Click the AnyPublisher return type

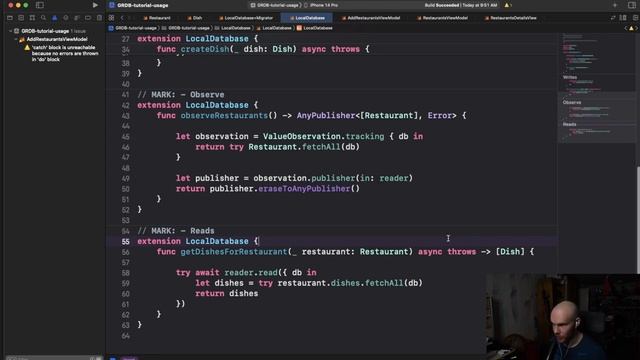tap(326, 116)
